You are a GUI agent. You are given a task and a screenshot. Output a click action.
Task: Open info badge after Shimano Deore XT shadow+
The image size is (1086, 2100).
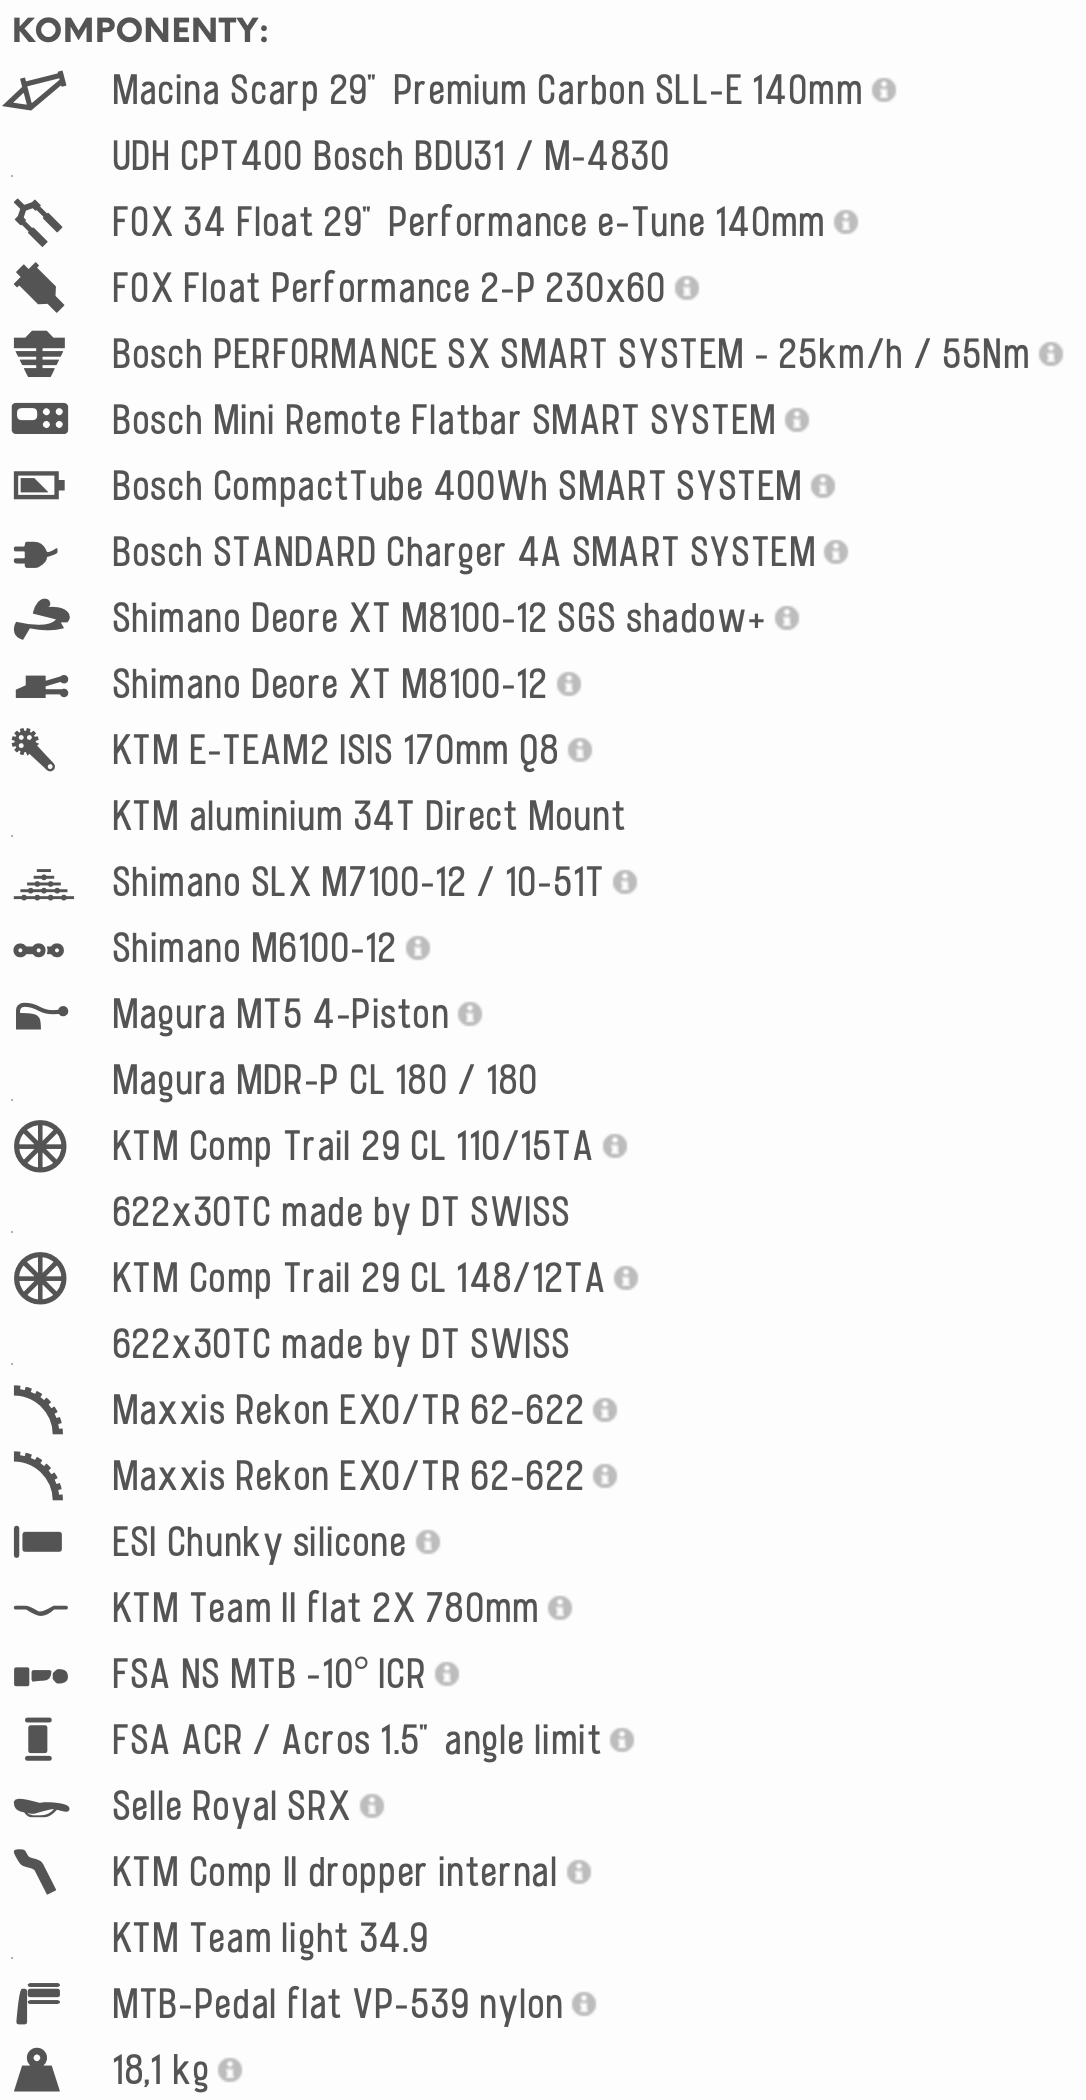787,618
